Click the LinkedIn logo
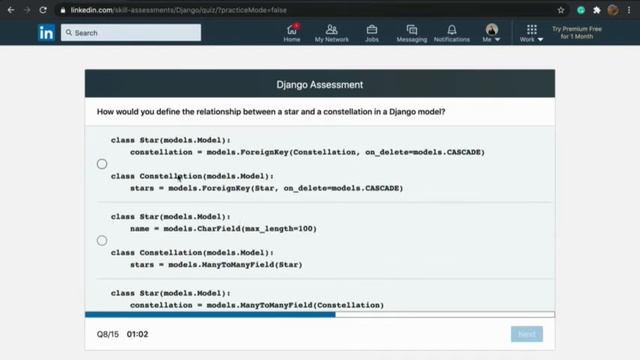Screen dimensions: 640x360 [46, 33]
